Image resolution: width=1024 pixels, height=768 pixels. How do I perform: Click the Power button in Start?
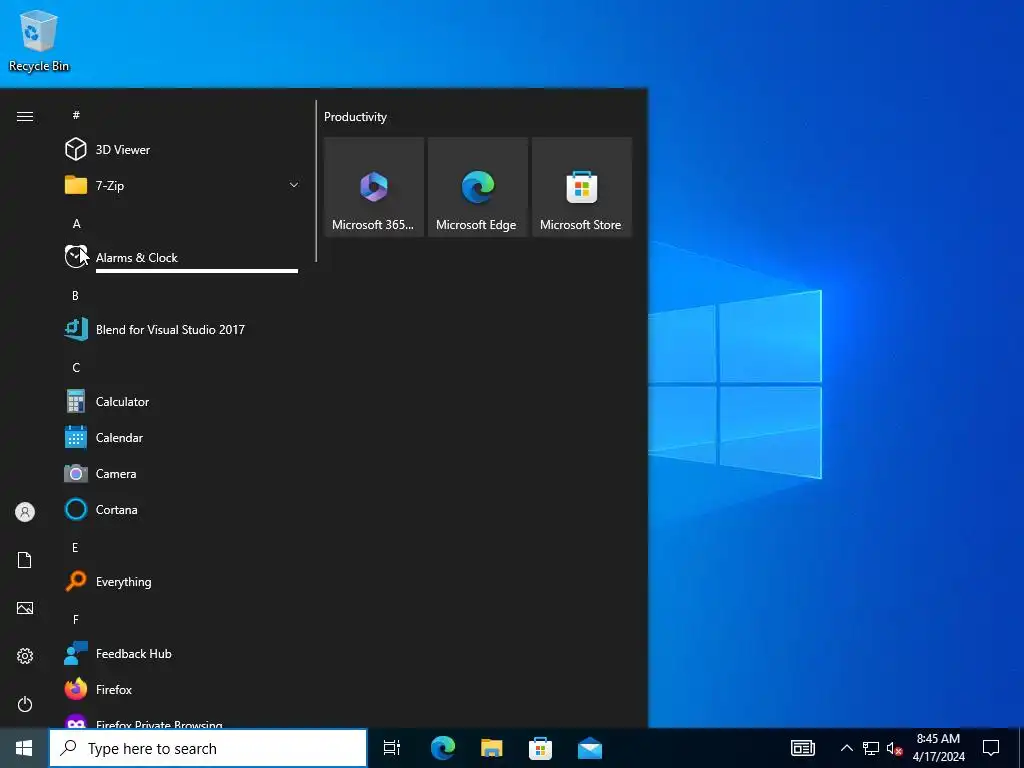tap(25, 704)
